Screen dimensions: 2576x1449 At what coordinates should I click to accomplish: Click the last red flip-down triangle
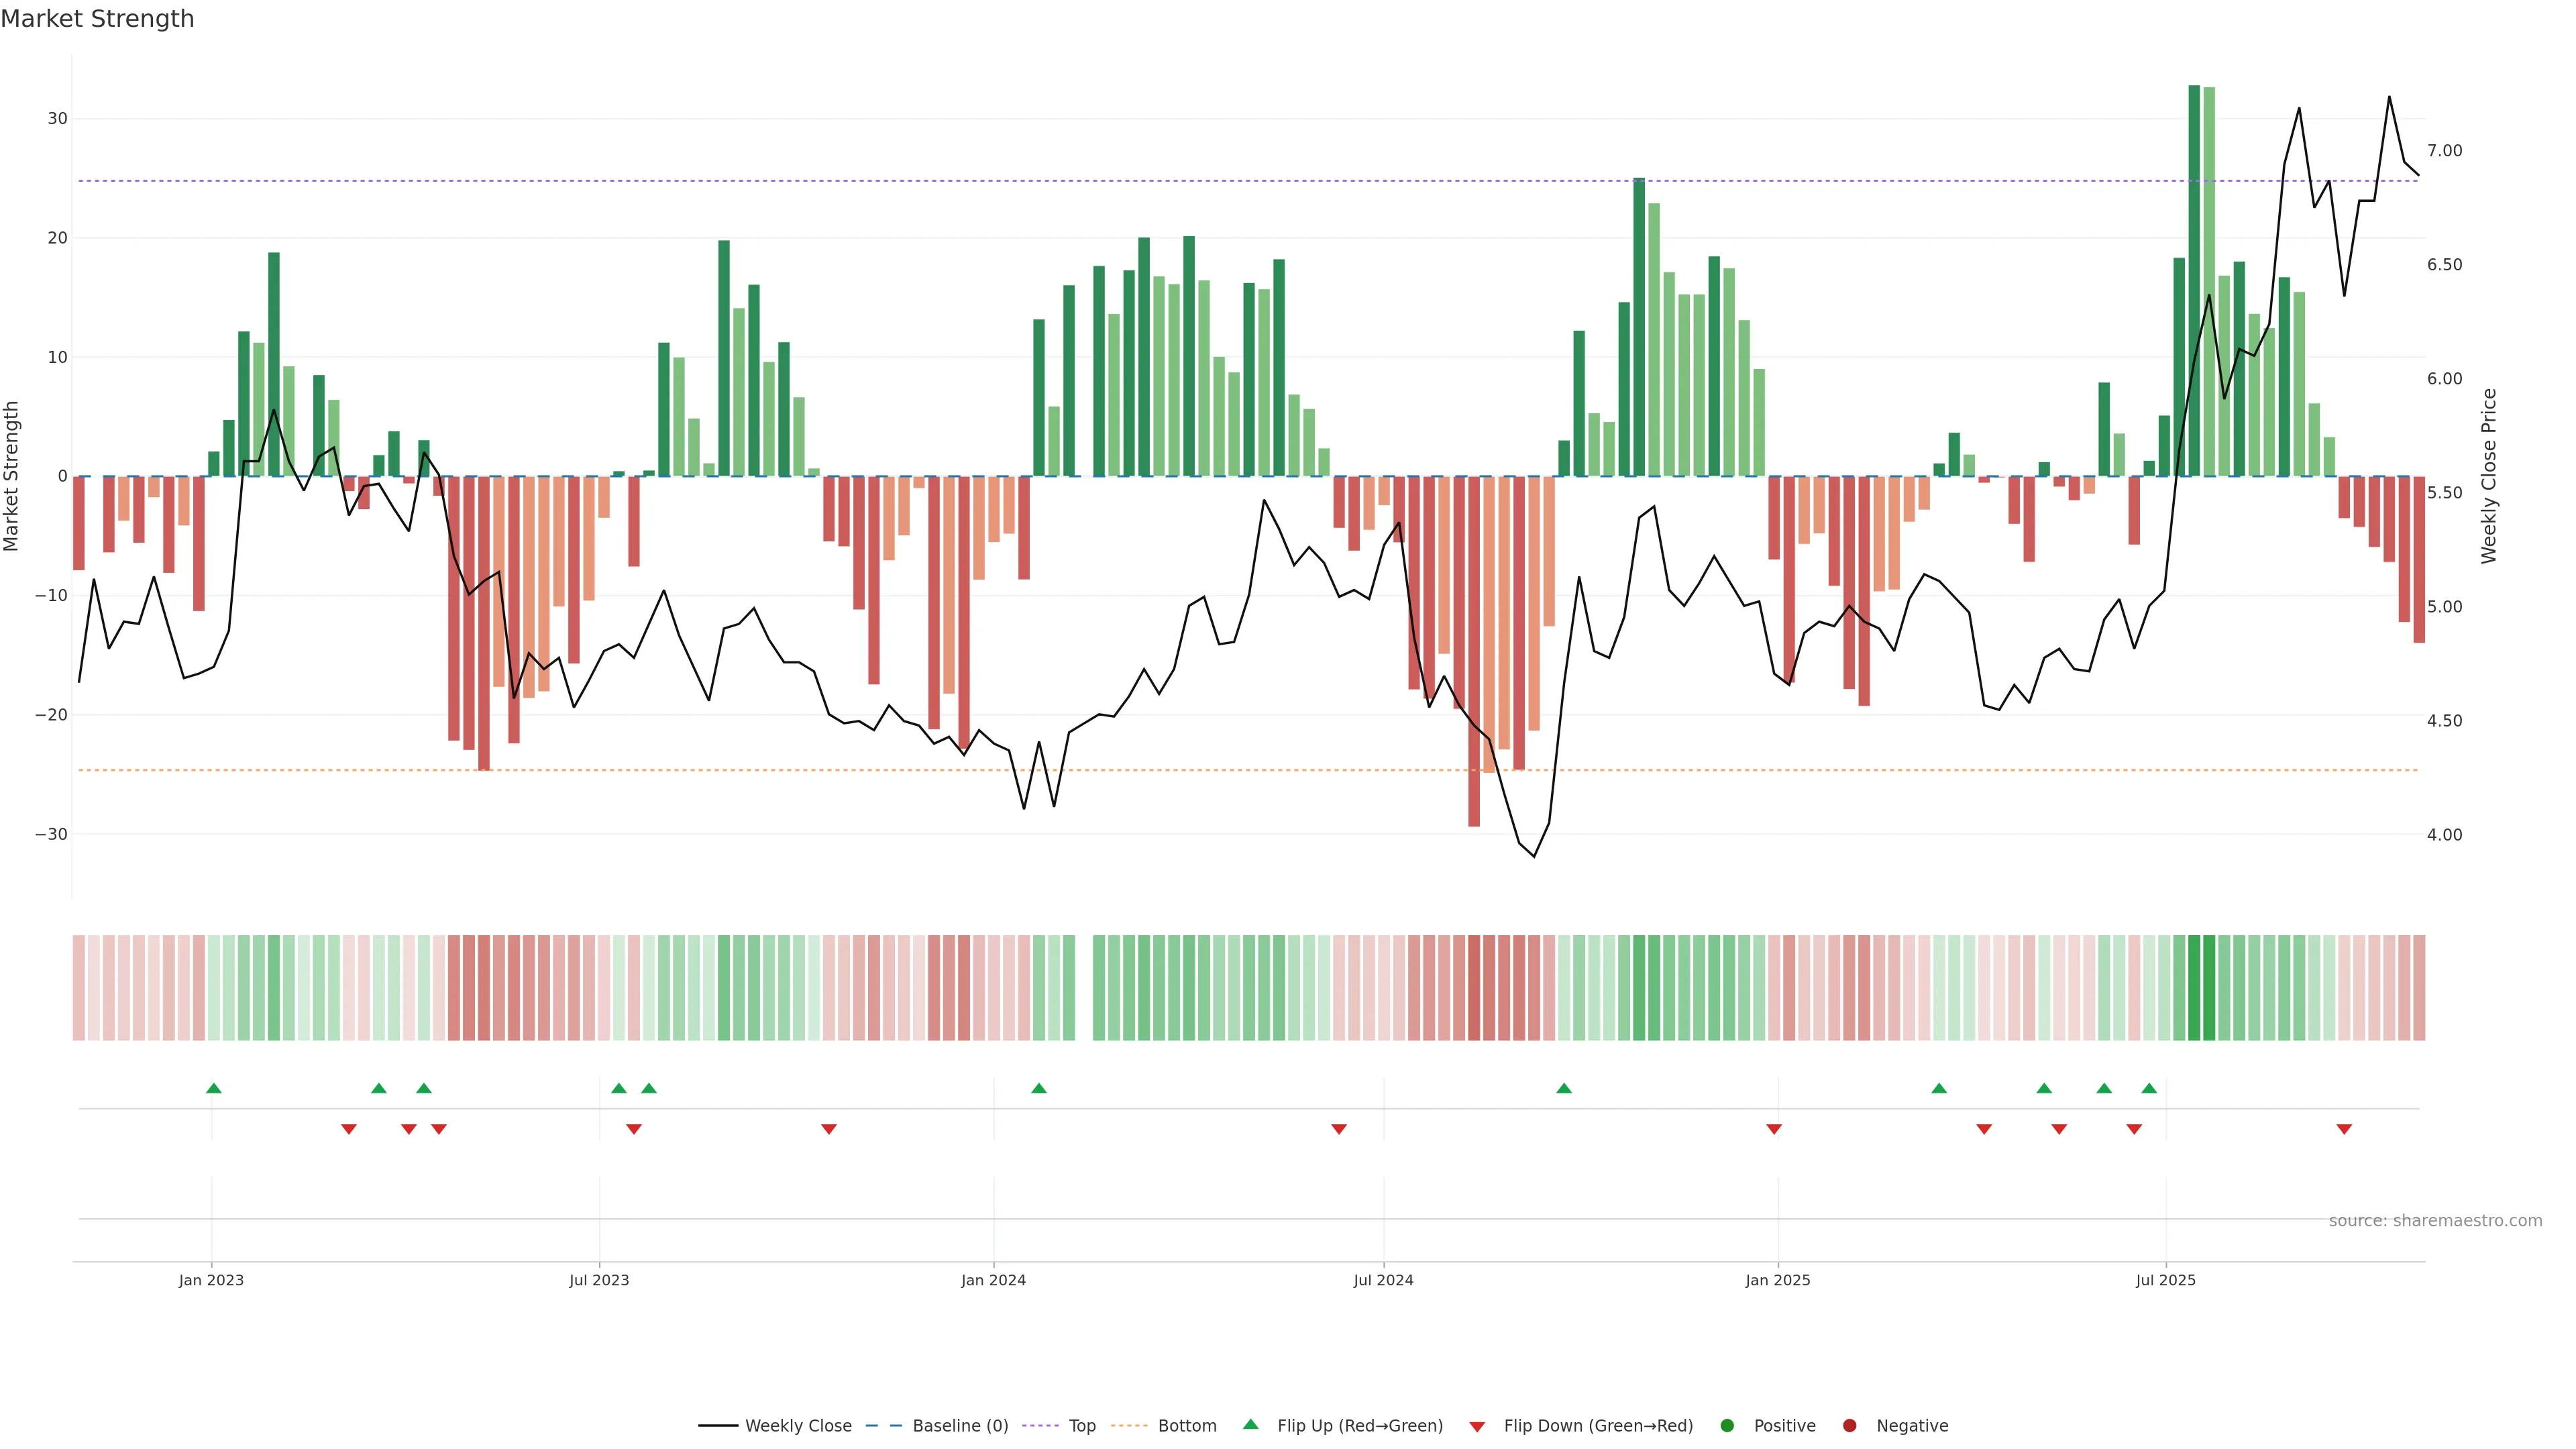pyautogui.click(x=2343, y=1129)
